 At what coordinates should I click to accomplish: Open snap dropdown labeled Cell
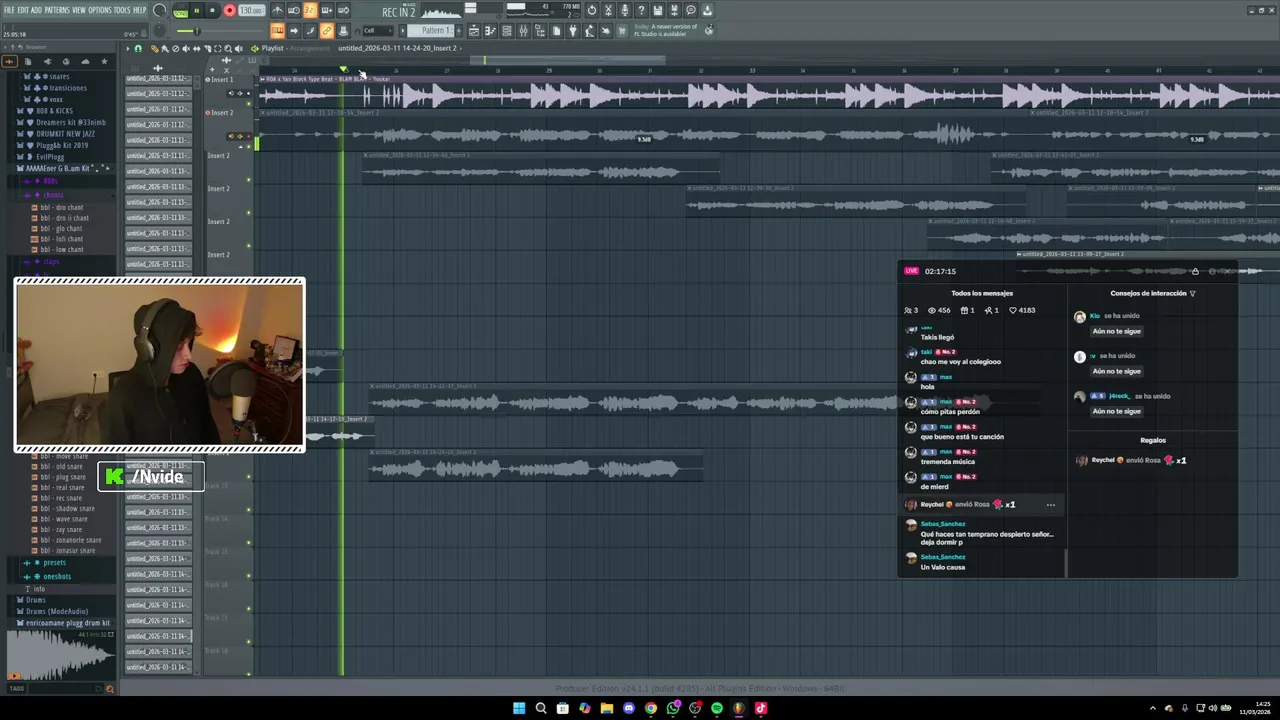click(377, 31)
